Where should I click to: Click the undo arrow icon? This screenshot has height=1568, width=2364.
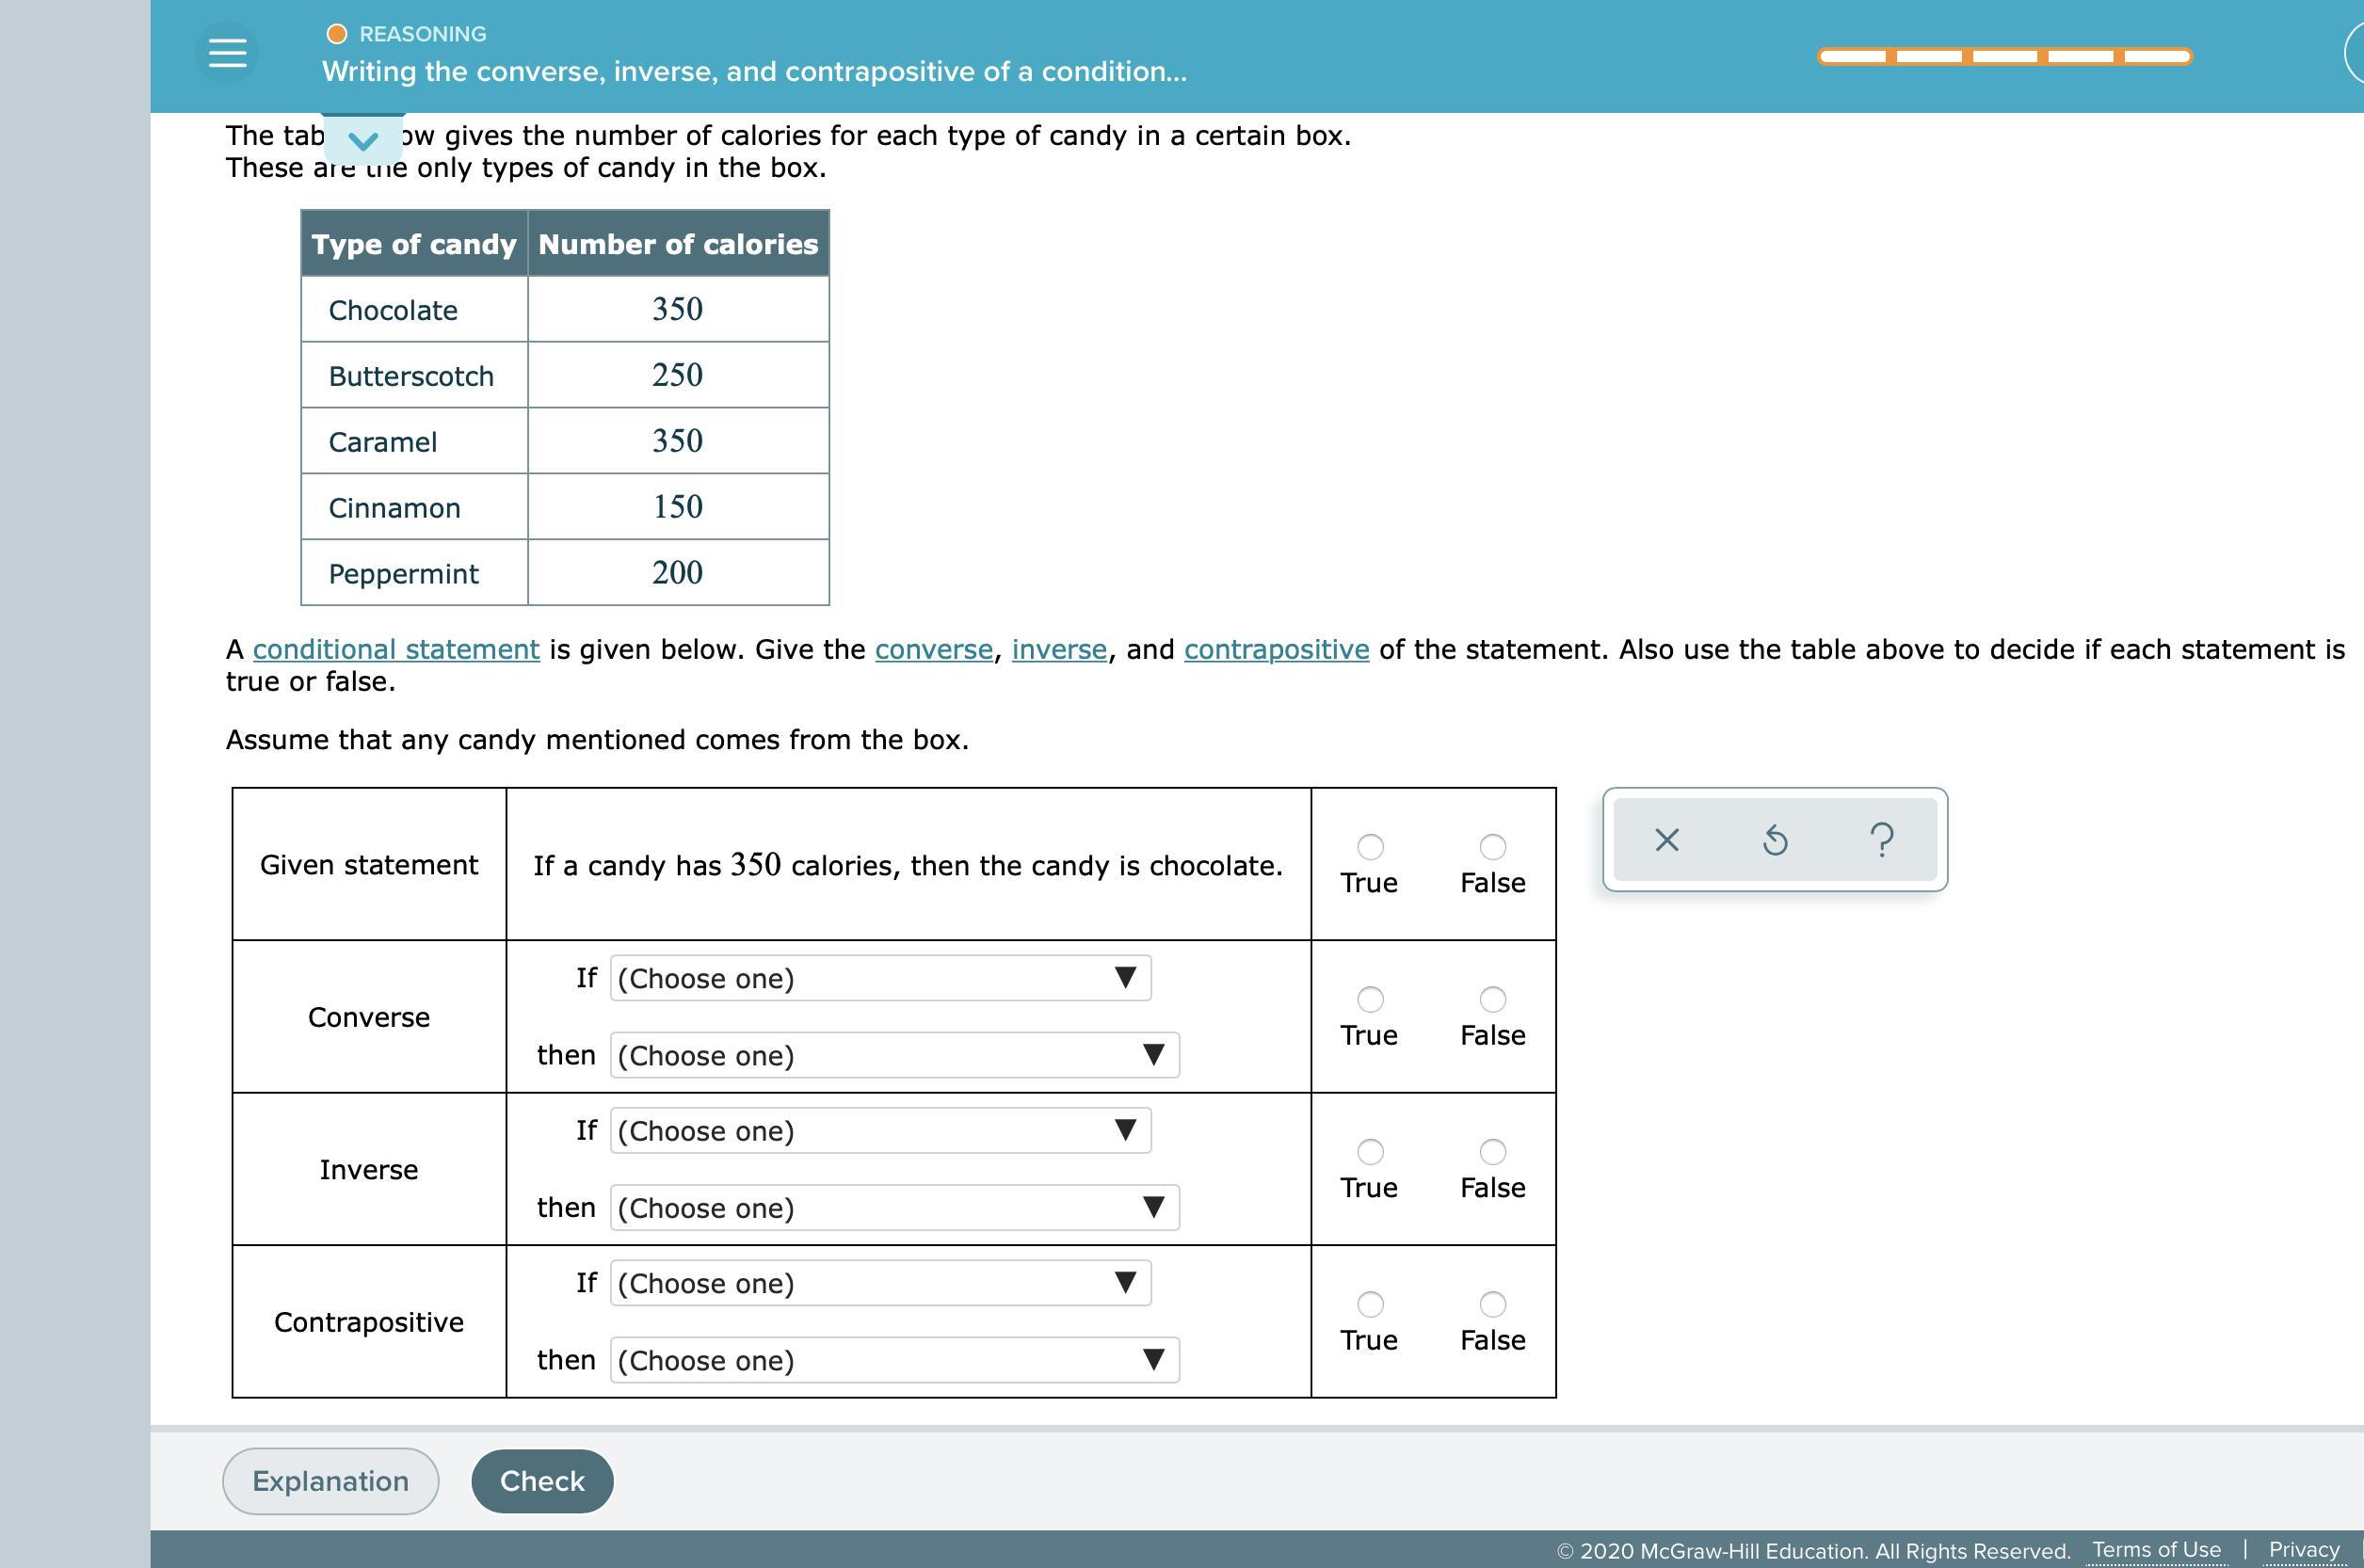[x=1774, y=840]
